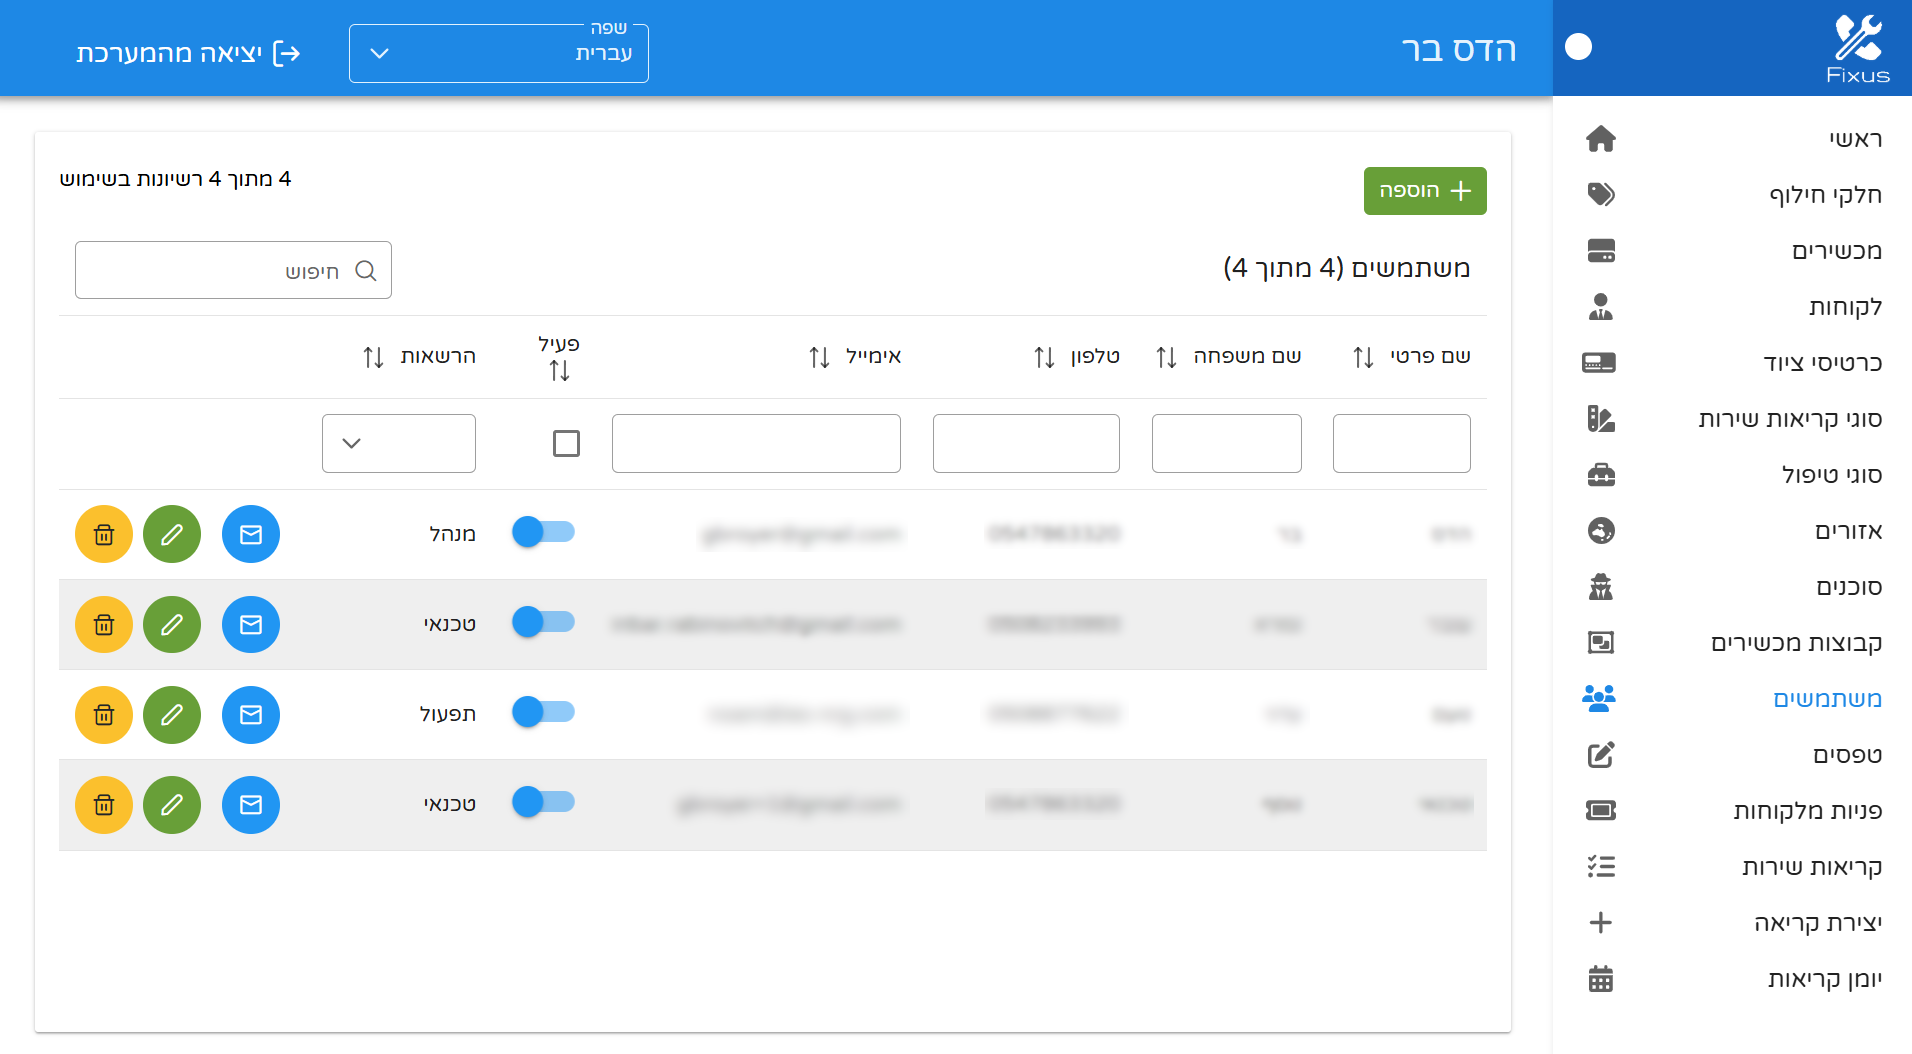1912x1054 pixels.
Task: Edit the second row טכנאי user
Action: [172, 624]
